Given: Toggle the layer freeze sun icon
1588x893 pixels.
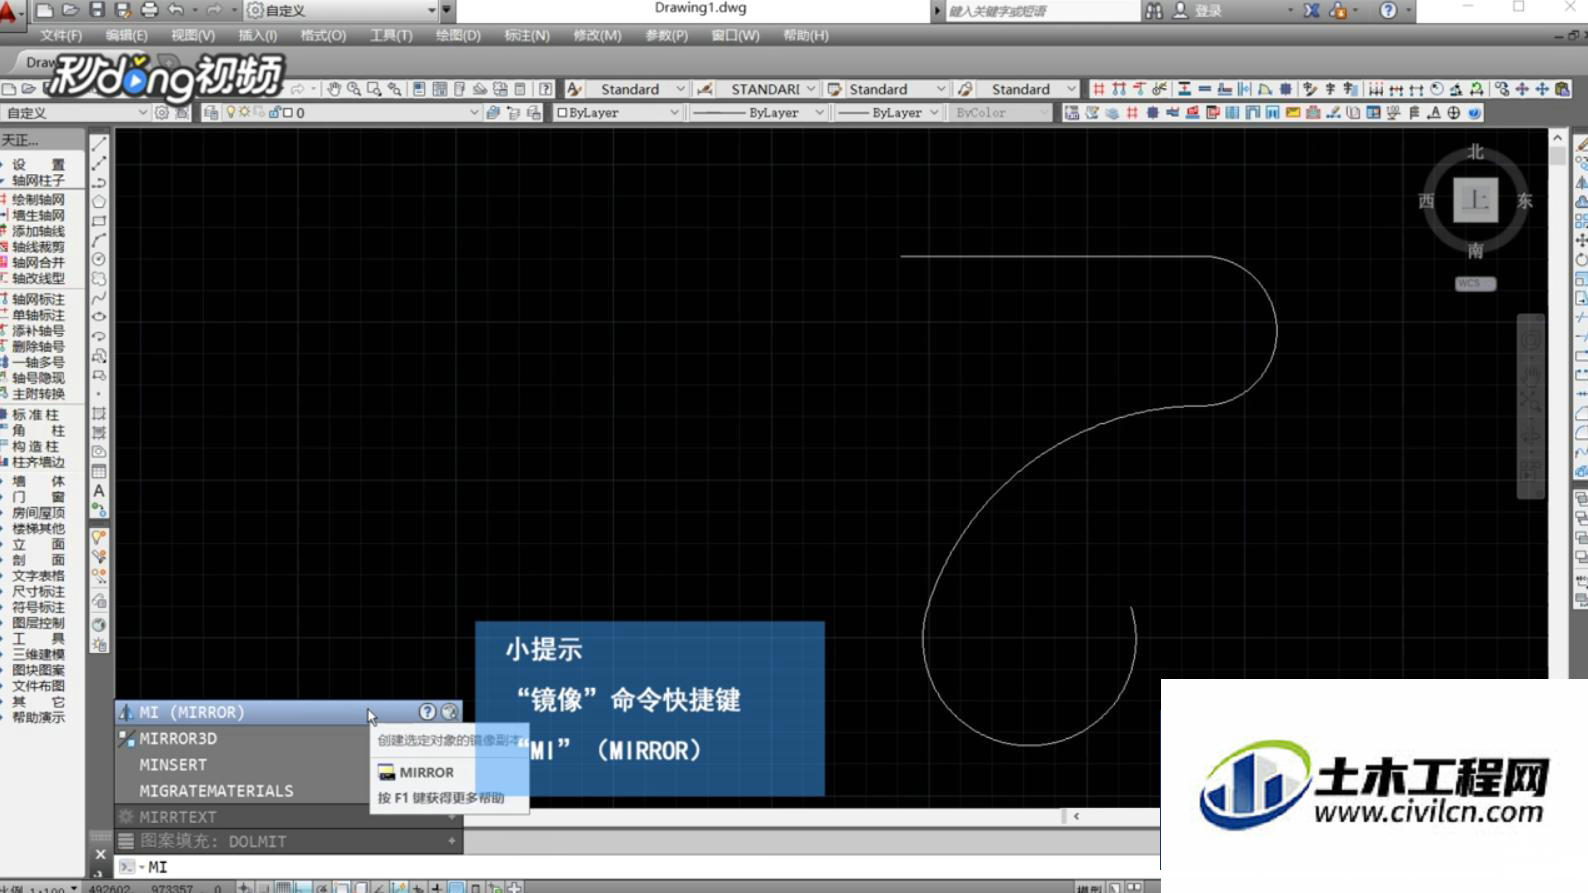Looking at the screenshot, I should point(244,113).
